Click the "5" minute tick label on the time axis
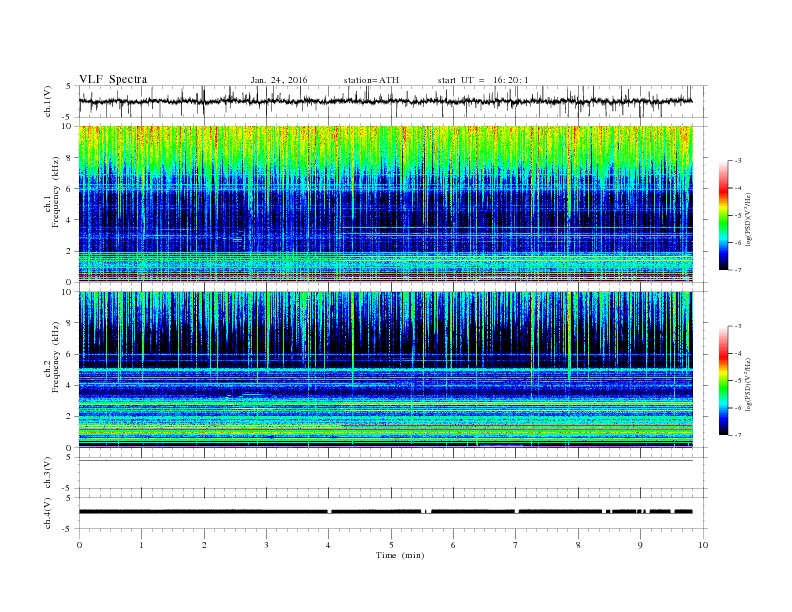 391,545
